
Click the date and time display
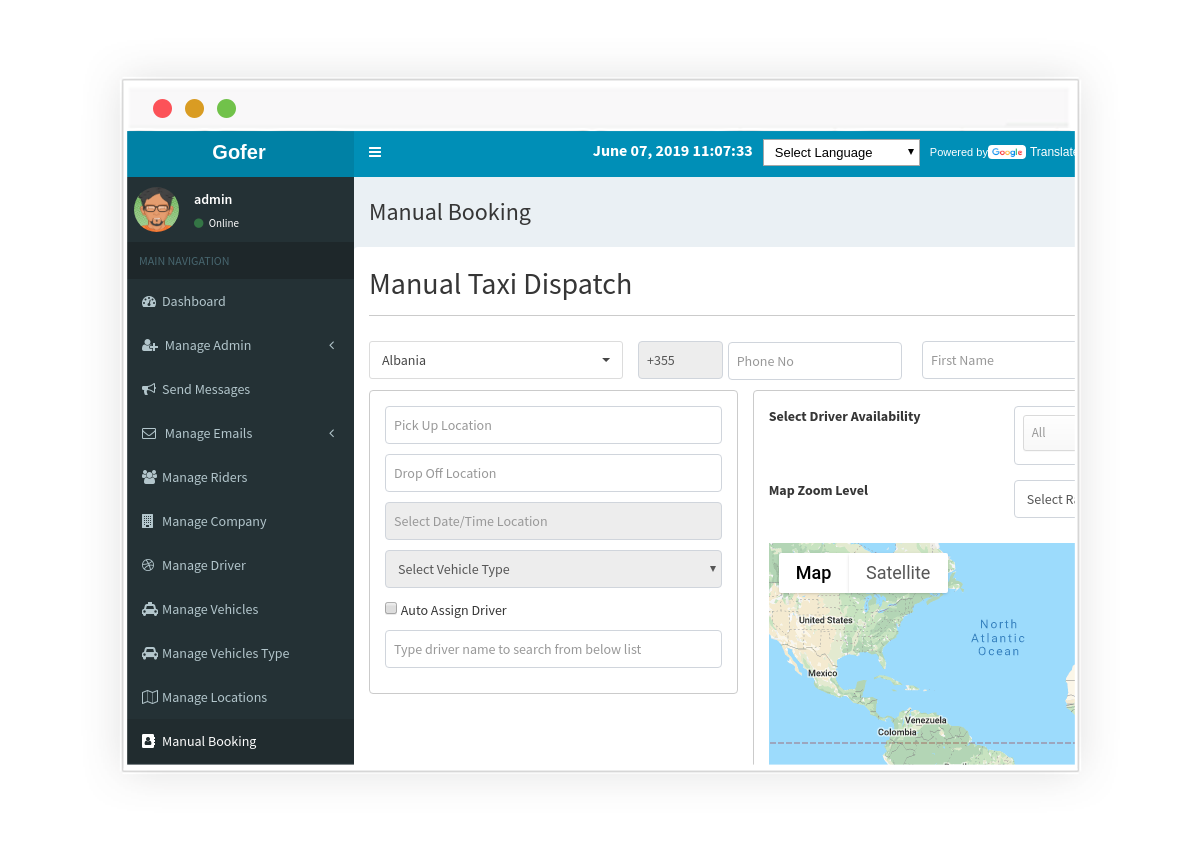tap(672, 151)
